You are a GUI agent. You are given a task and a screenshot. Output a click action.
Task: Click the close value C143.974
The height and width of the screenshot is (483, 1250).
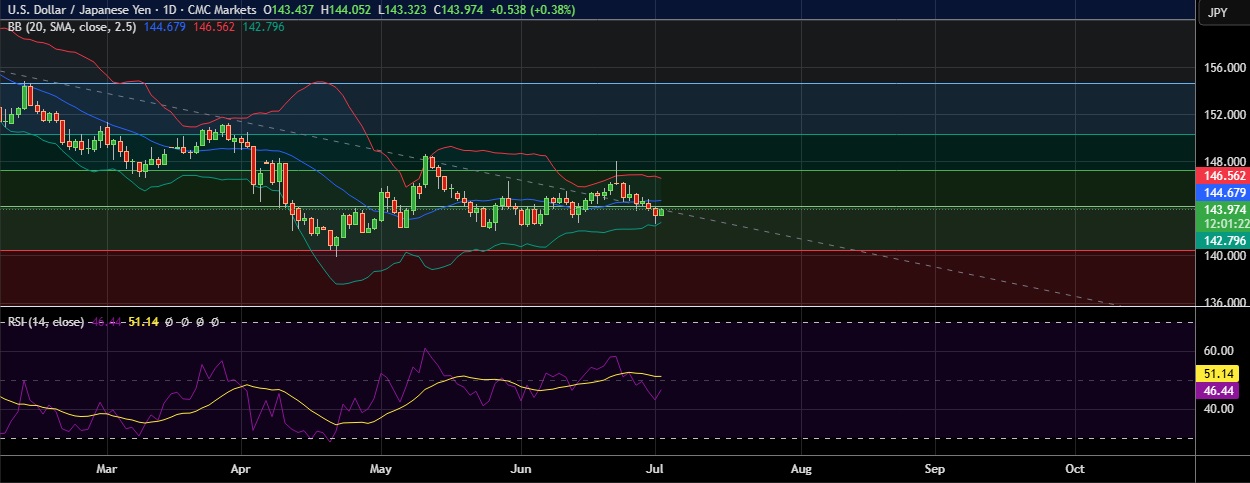click(x=457, y=10)
